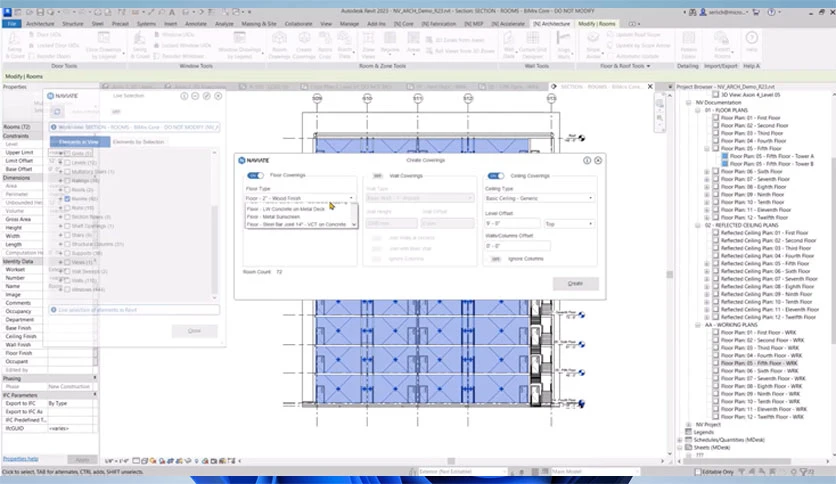Open the Properties help link
Image resolution: width=836 pixels, height=484 pixels.
(x=20, y=459)
